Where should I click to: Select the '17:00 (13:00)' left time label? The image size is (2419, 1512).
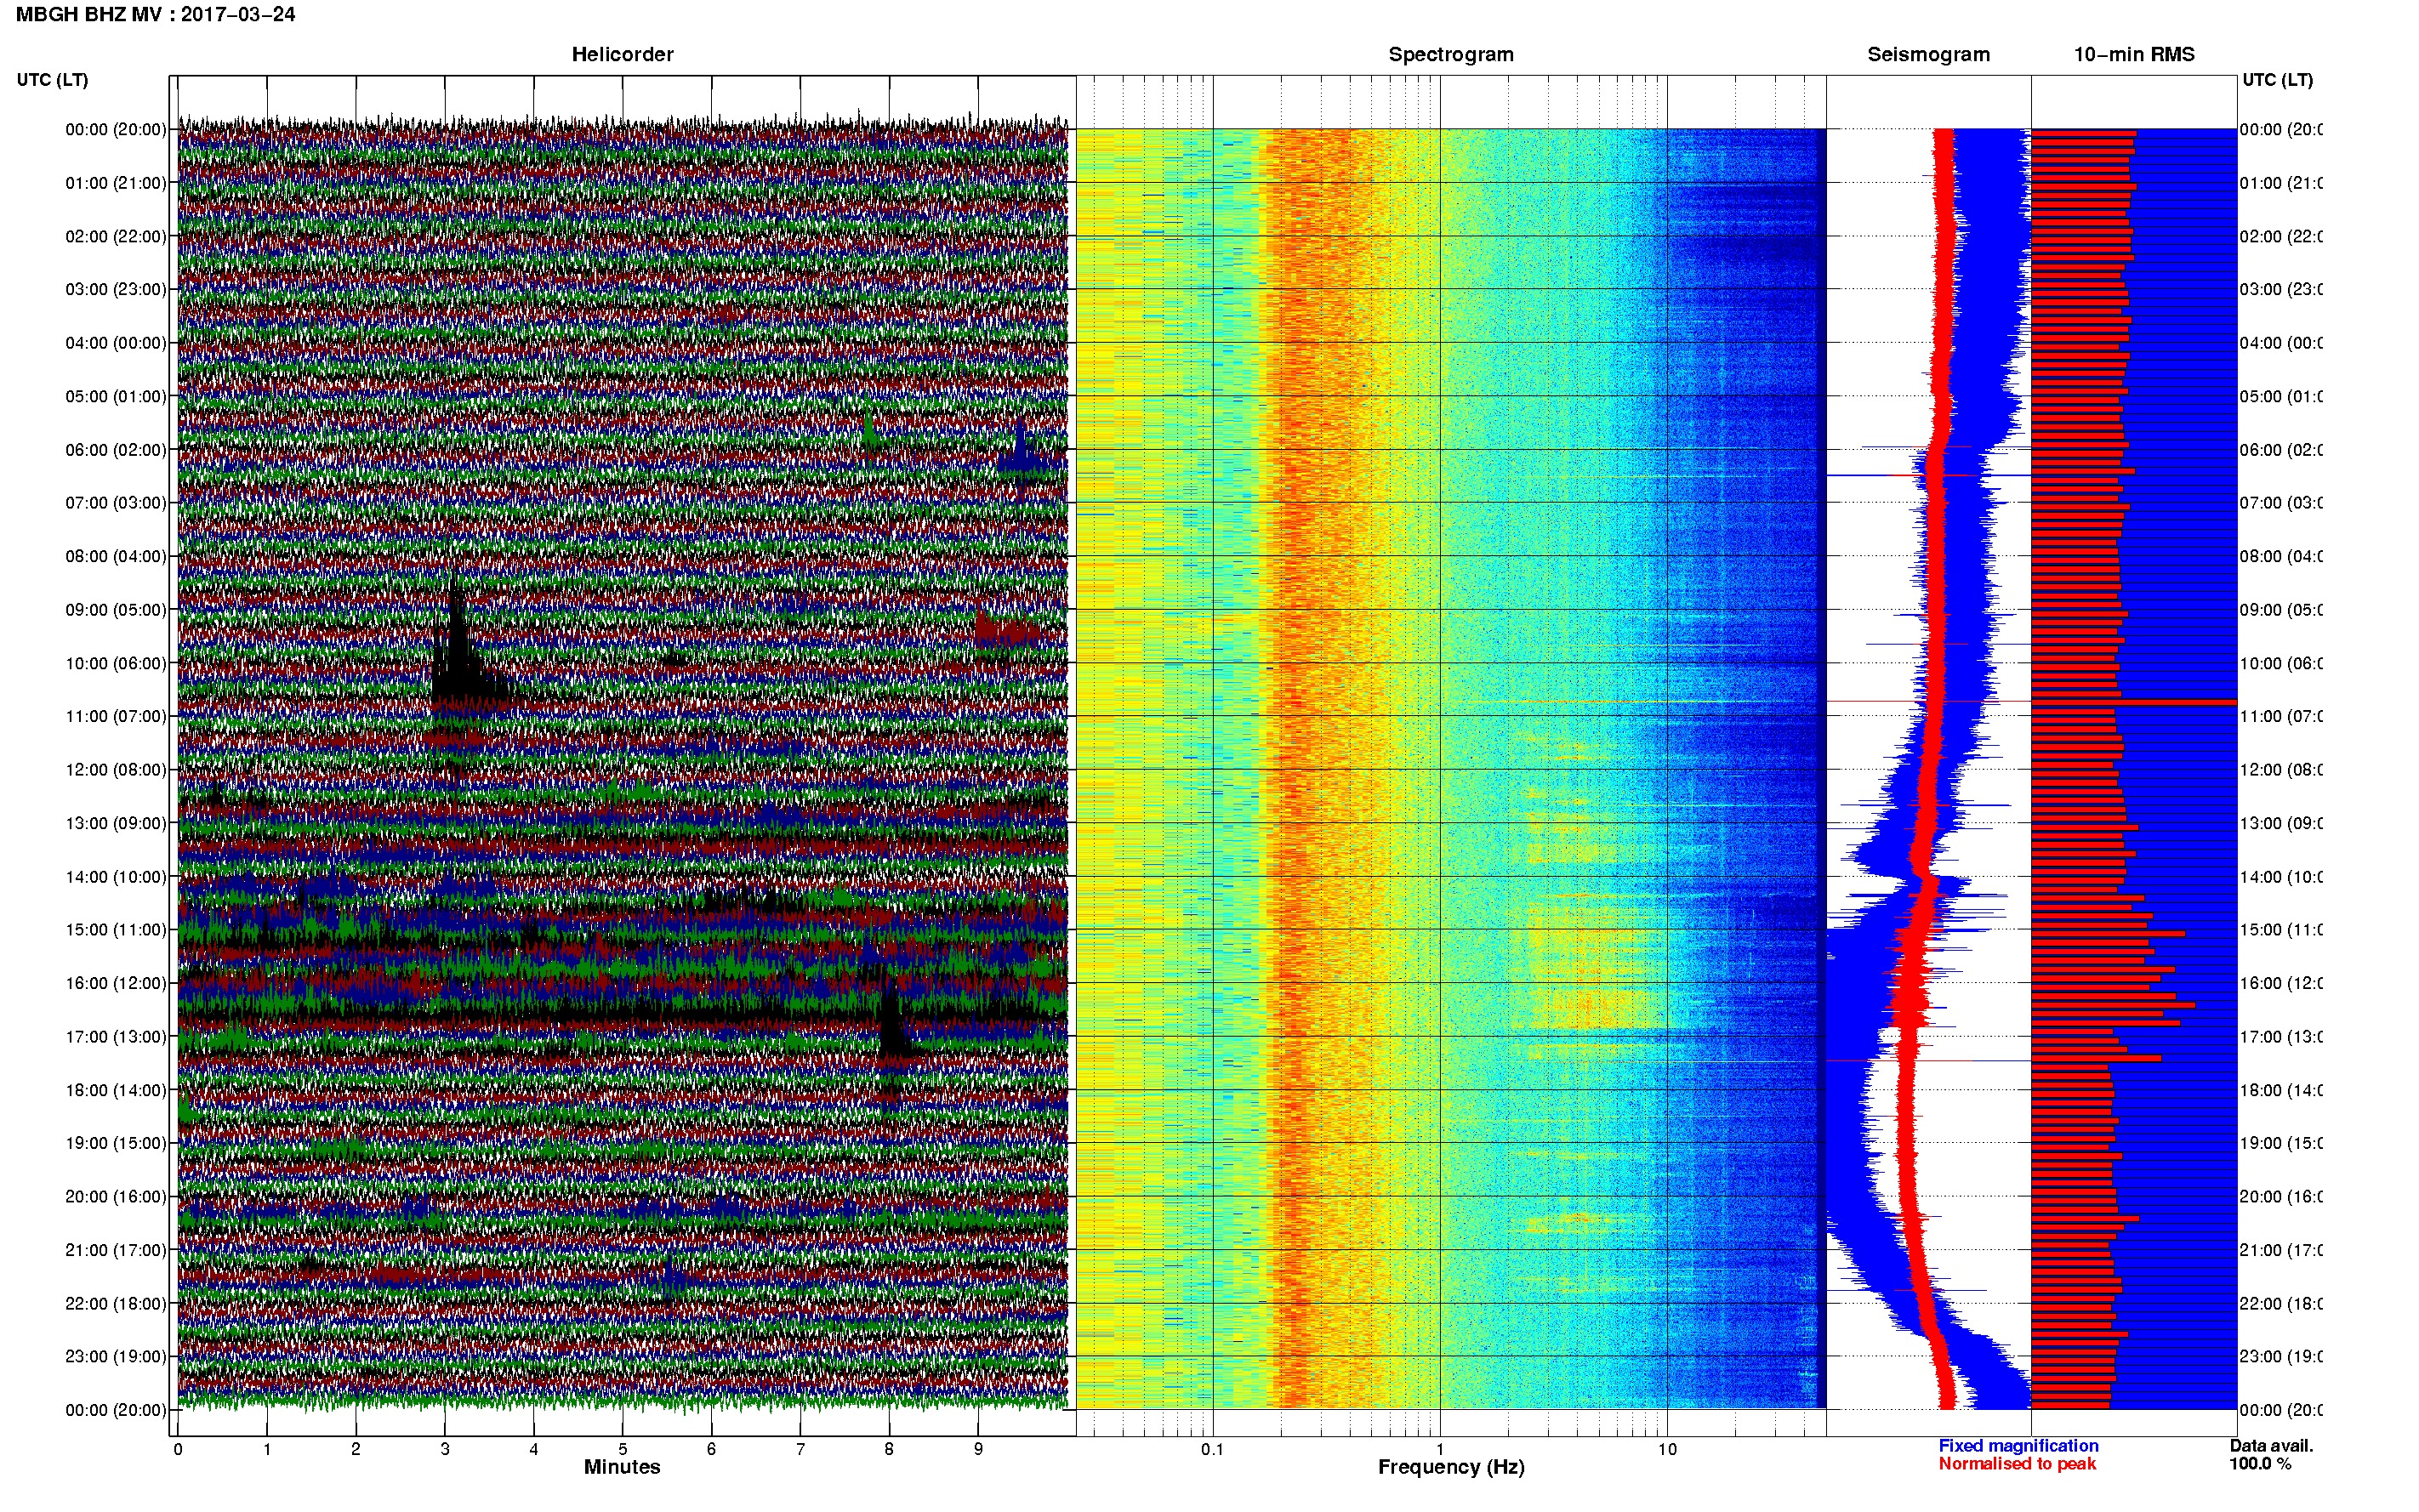[115, 1036]
